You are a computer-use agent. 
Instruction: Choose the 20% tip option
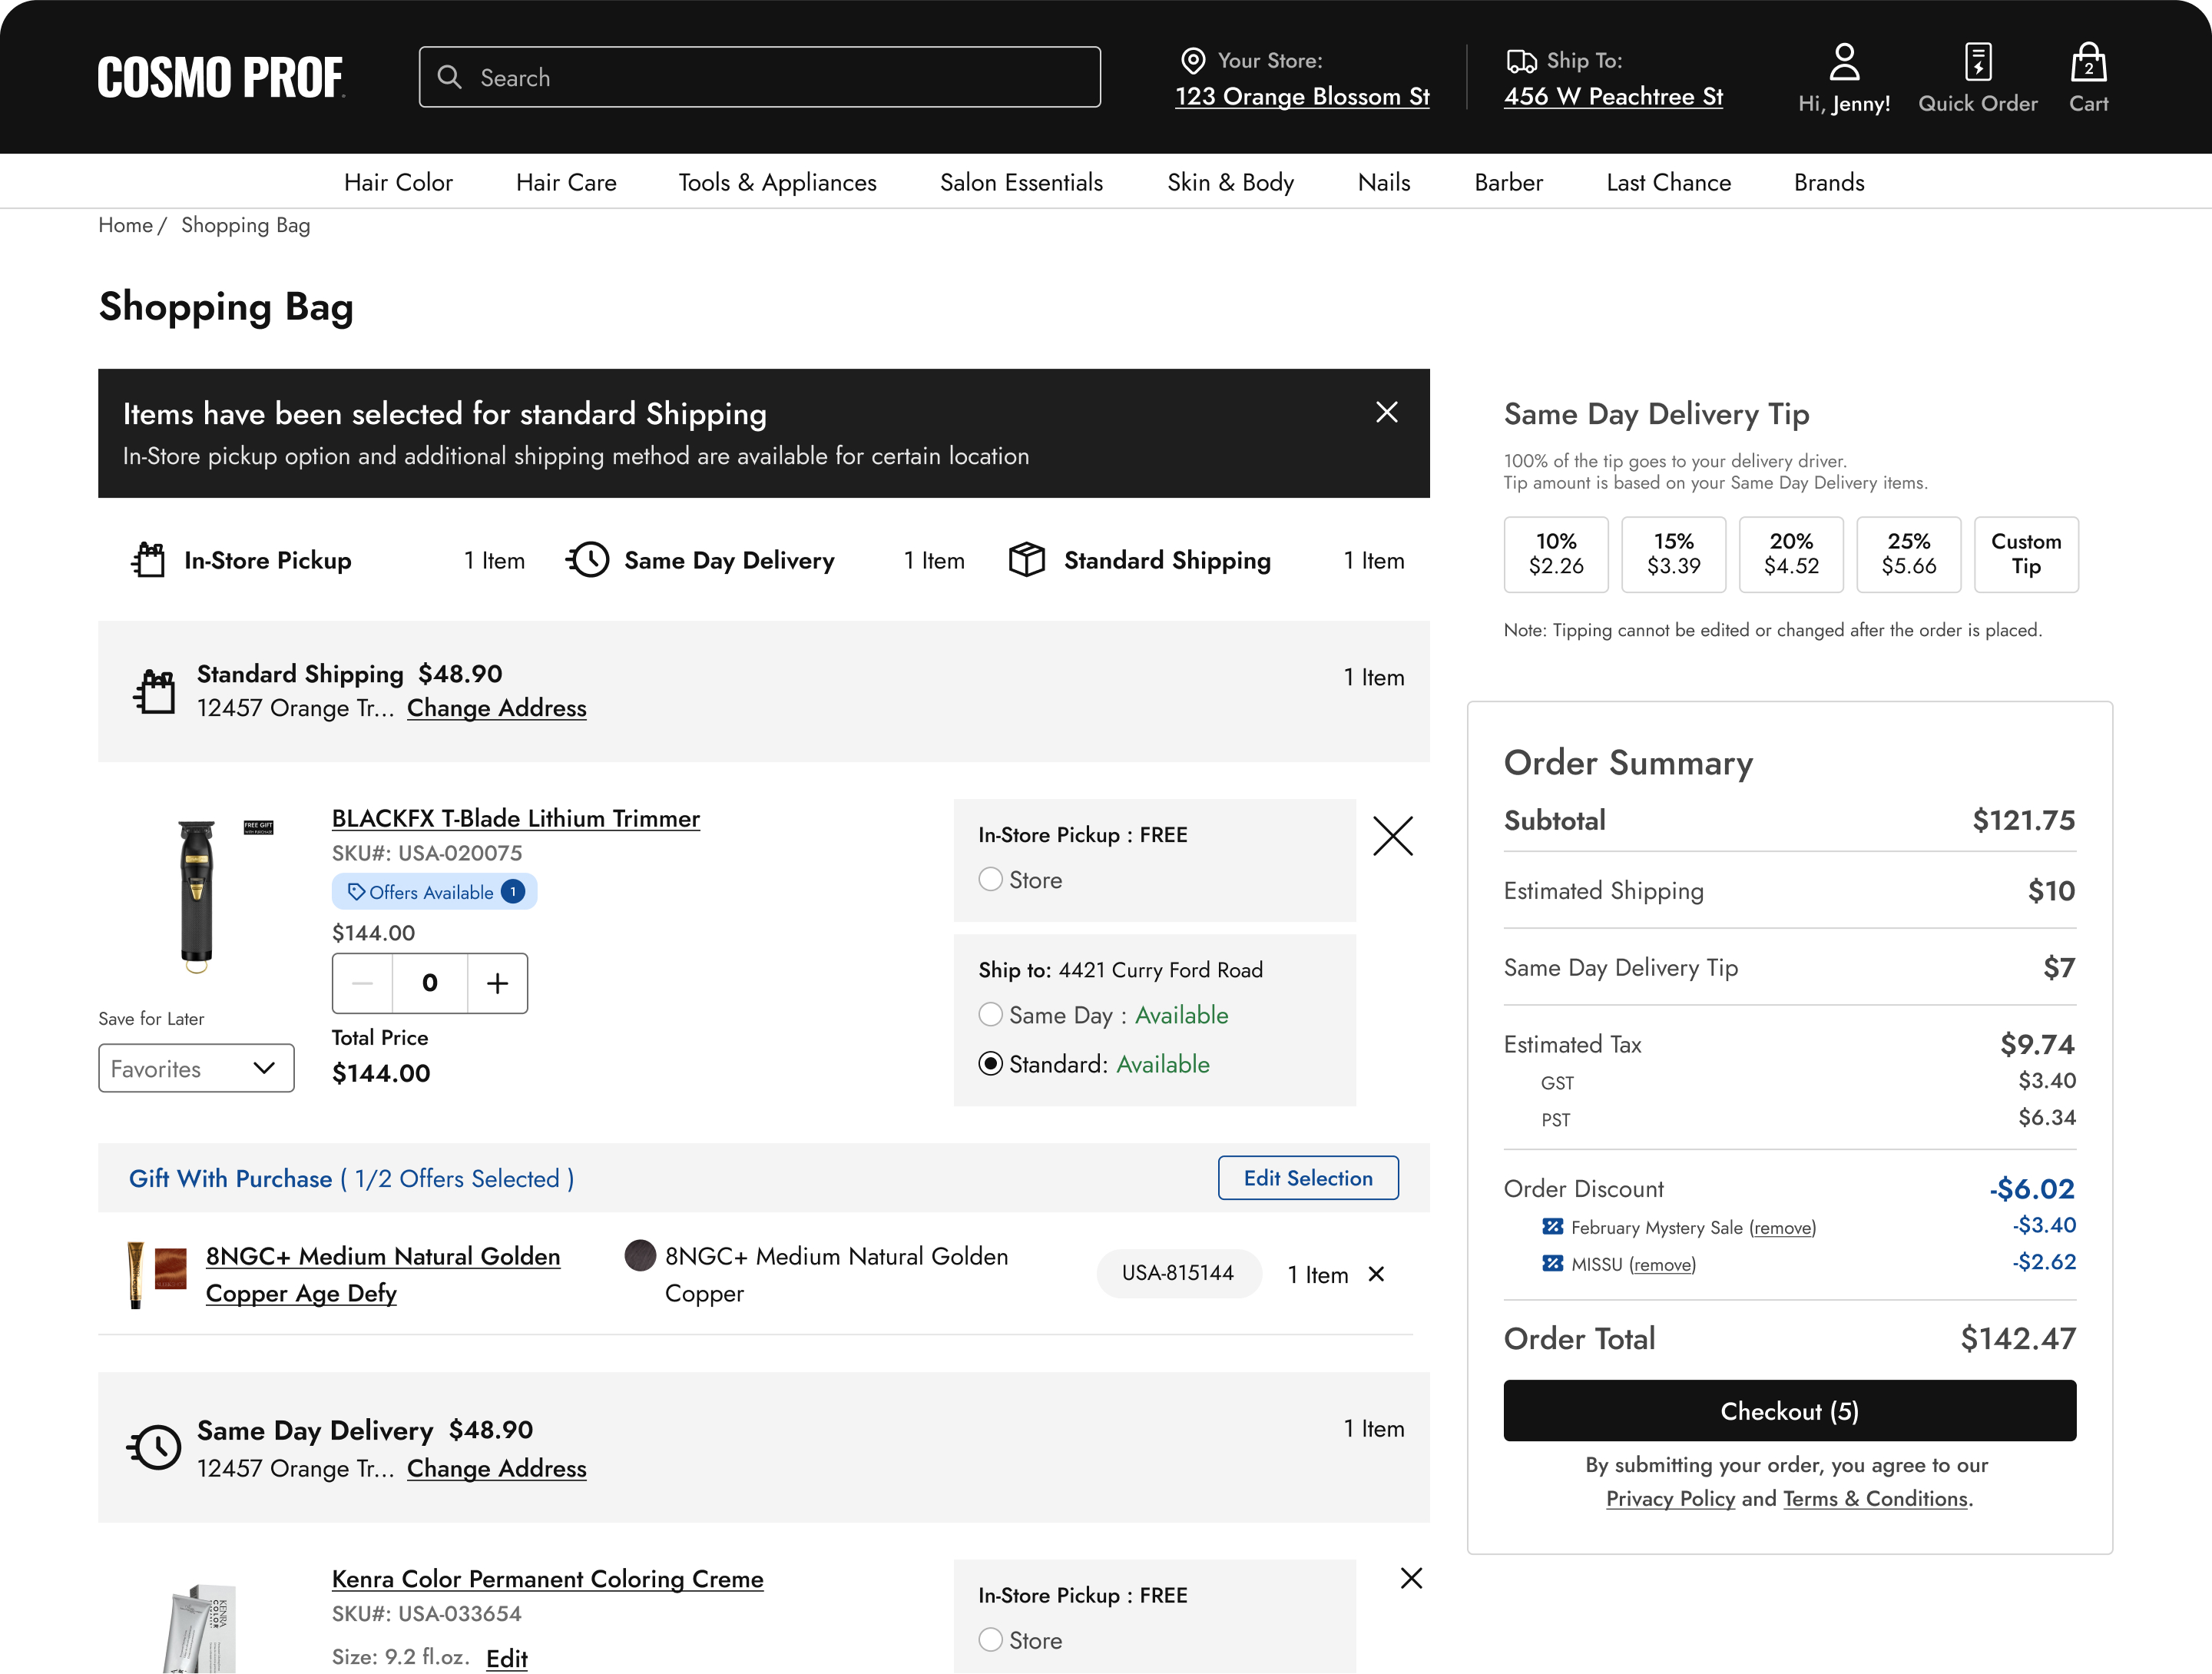(x=1791, y=554)
